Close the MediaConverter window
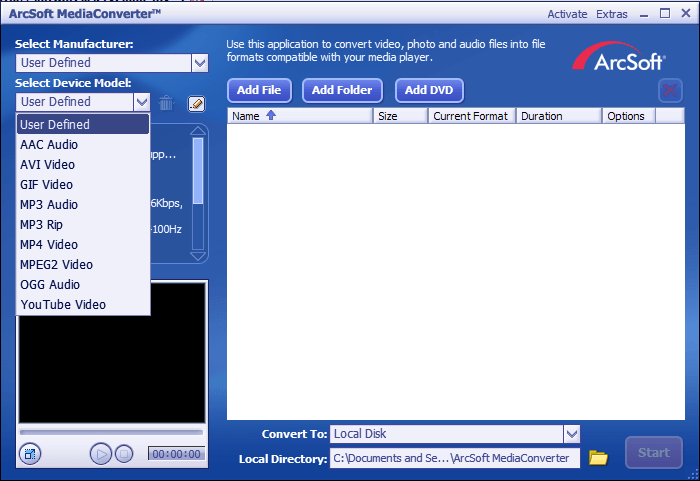This screenshot has width=700, height=481. click(x=686, y=13)
